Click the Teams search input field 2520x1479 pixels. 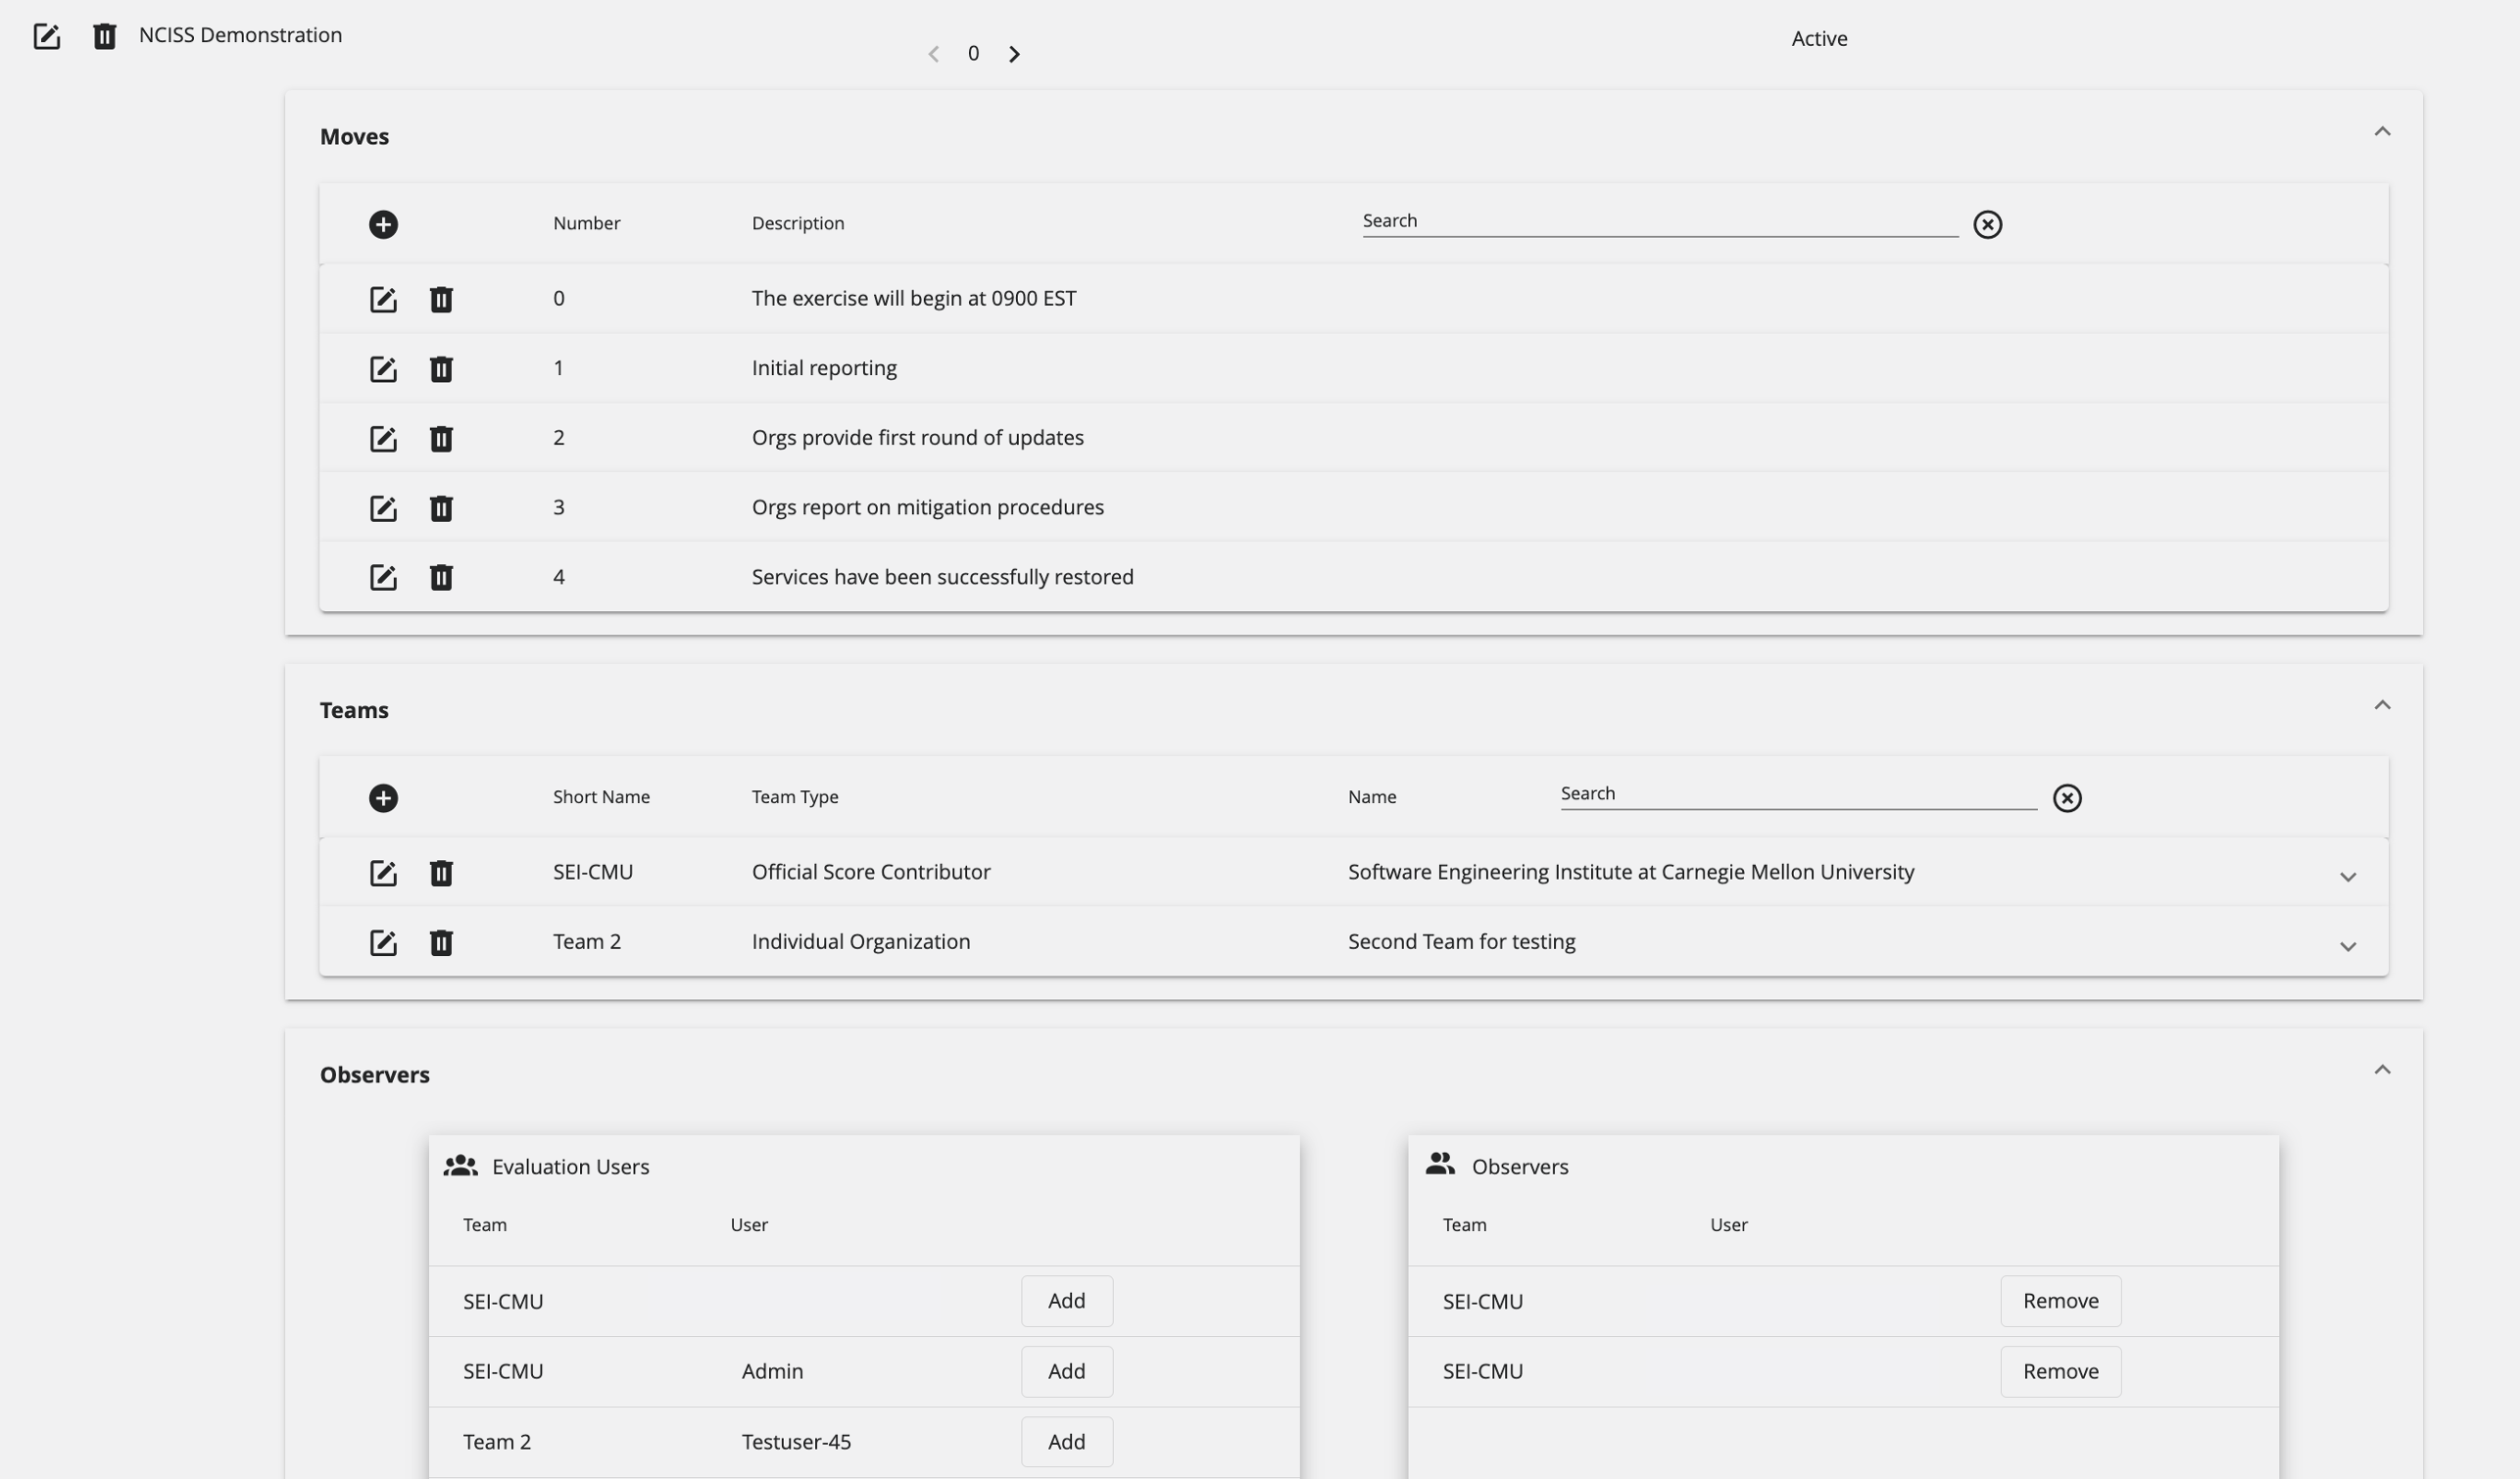(1796, 794)
